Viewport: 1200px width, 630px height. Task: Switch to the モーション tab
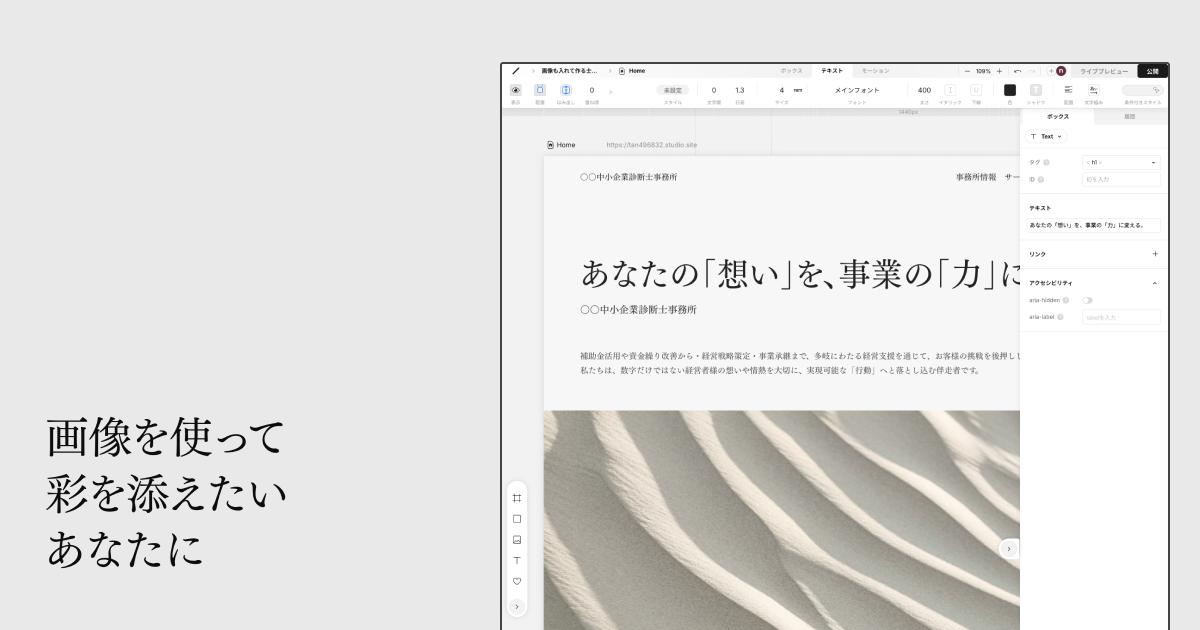tap(875, 70)
